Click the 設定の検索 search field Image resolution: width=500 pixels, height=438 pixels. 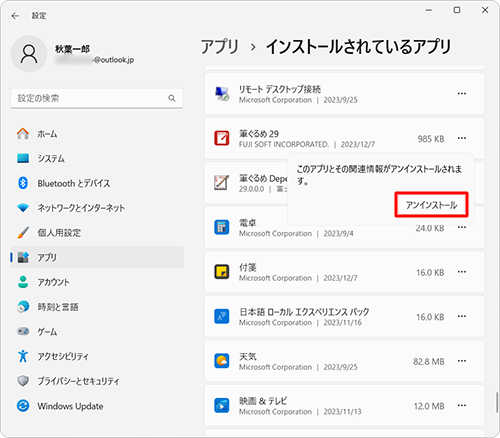point(97,98)
